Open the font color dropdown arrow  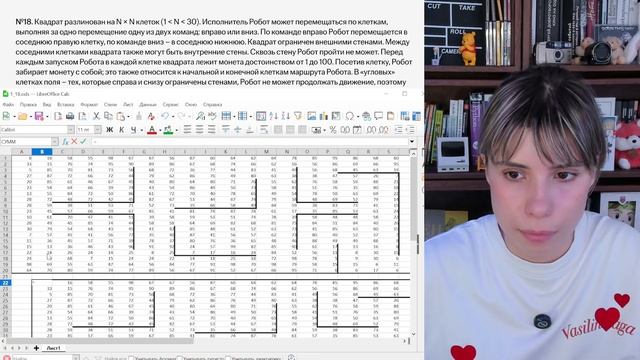(160, 130)
